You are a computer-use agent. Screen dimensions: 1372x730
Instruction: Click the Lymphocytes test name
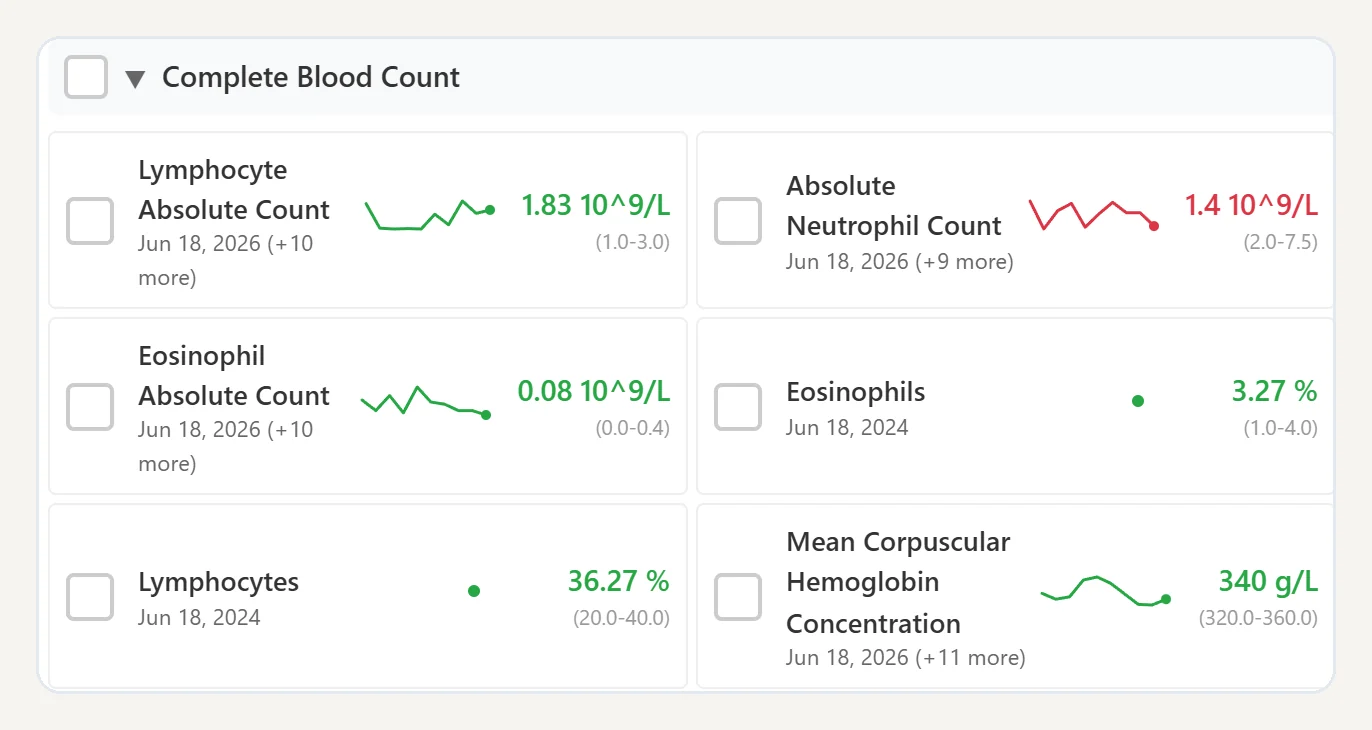pos(218,582)
